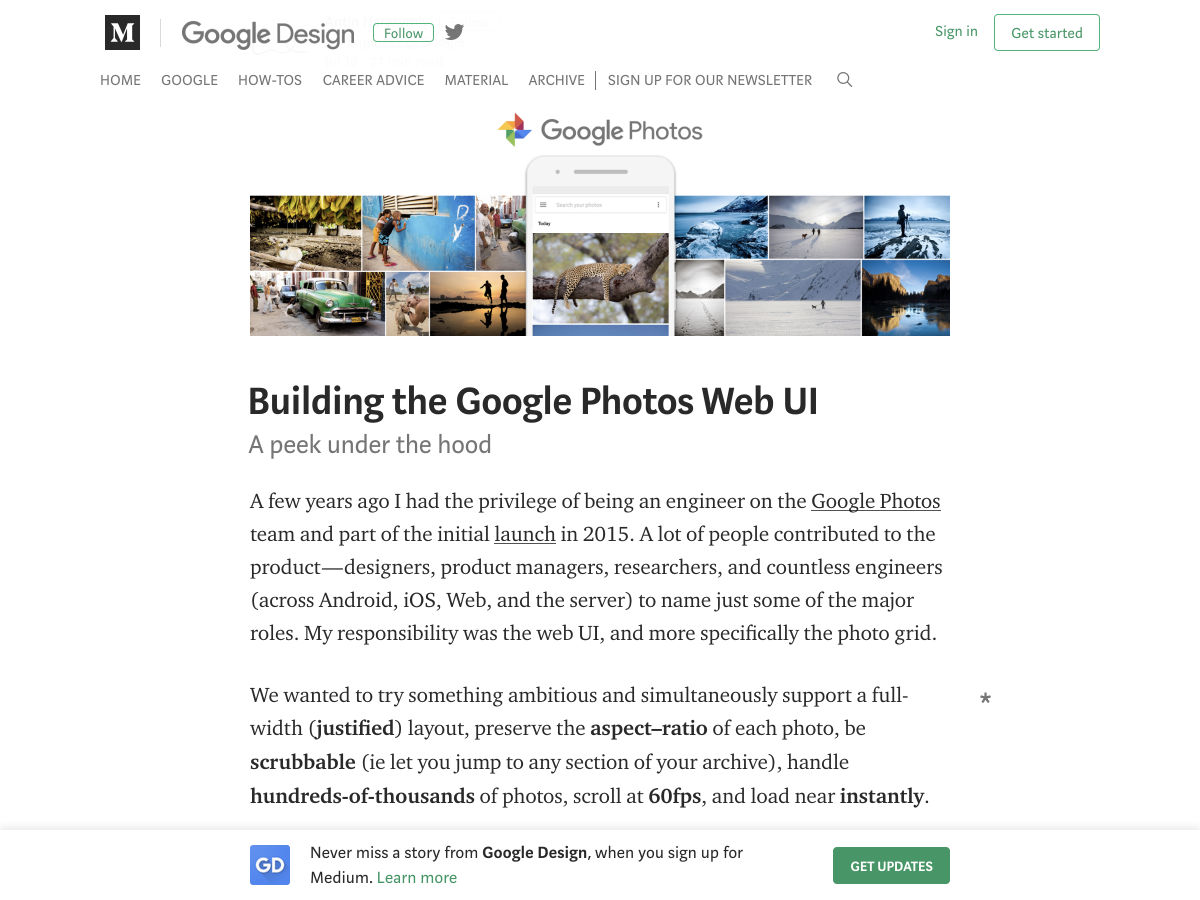Image resolution: width=1200 pixels, height=900 pixels.
Task: Click the article title Building the Google Photos Web UI
Action: click(x=533, y=401)
